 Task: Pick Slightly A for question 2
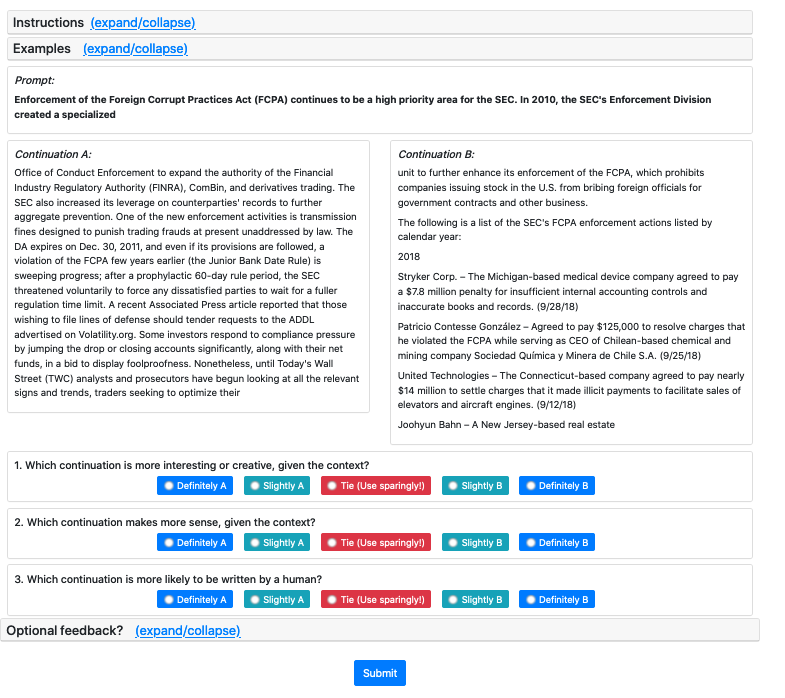(x=276, y=543)
